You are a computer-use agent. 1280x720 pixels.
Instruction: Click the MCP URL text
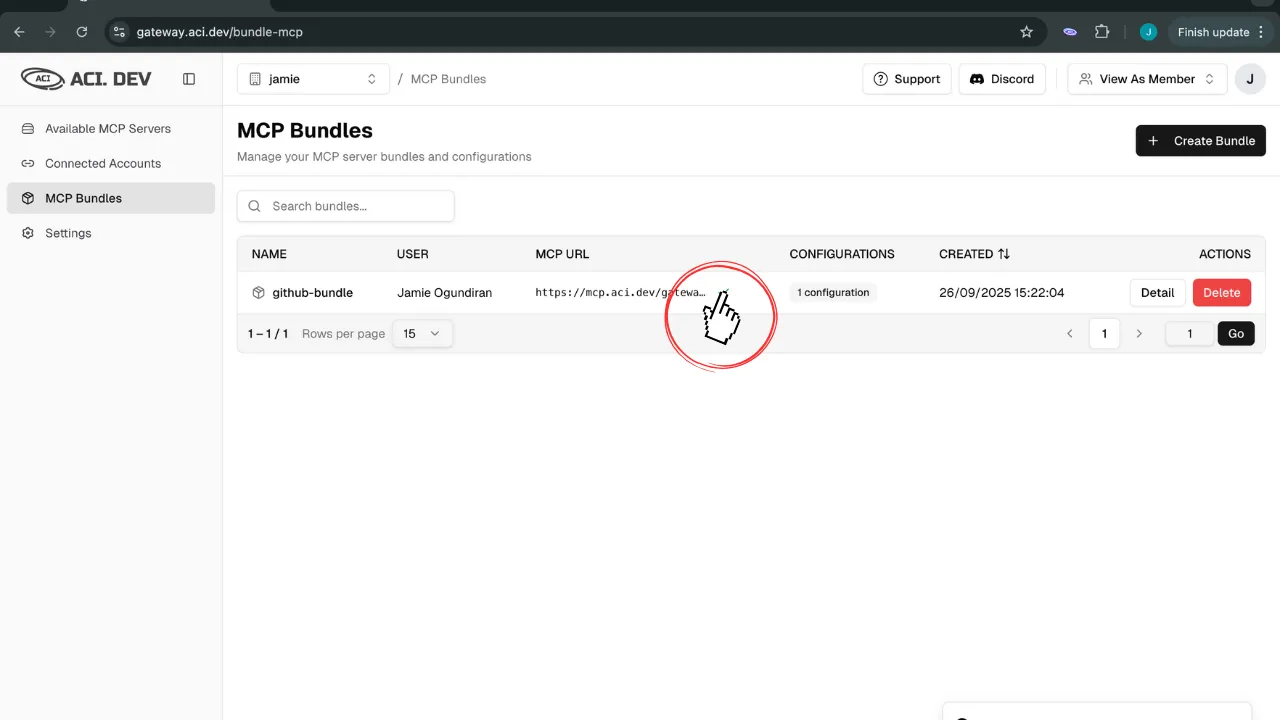(x=620, y=293)
